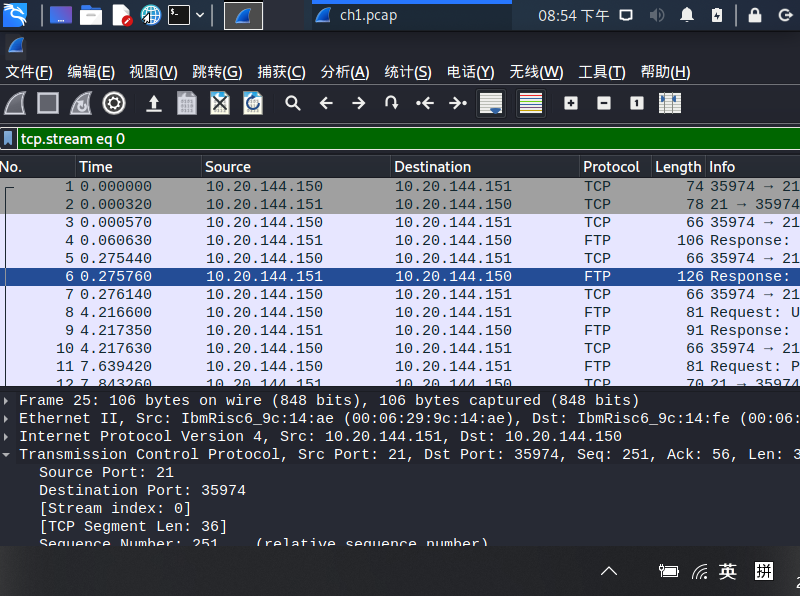Sort by the Protocol column header
The height and width of the screenshot is (596, 800).
tap(615, 167)
